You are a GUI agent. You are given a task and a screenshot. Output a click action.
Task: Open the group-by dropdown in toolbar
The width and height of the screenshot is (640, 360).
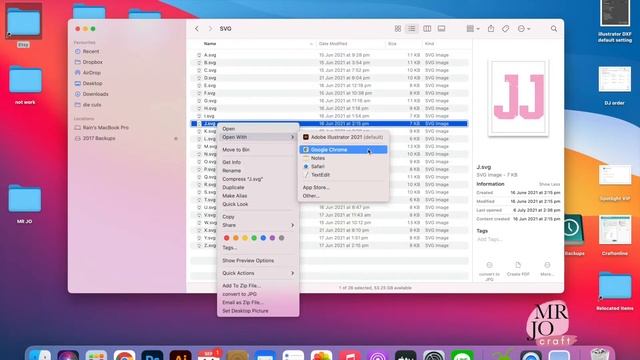tap(473, 29)
